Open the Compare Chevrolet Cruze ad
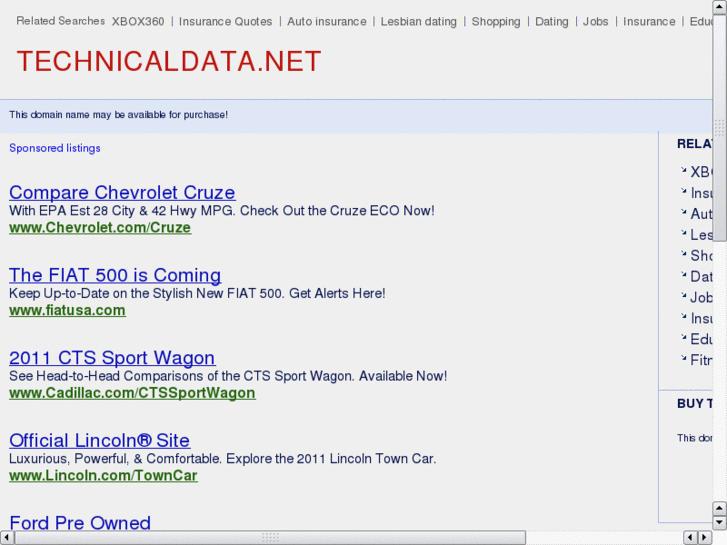 pyautogui.click(x=122, y=192)
